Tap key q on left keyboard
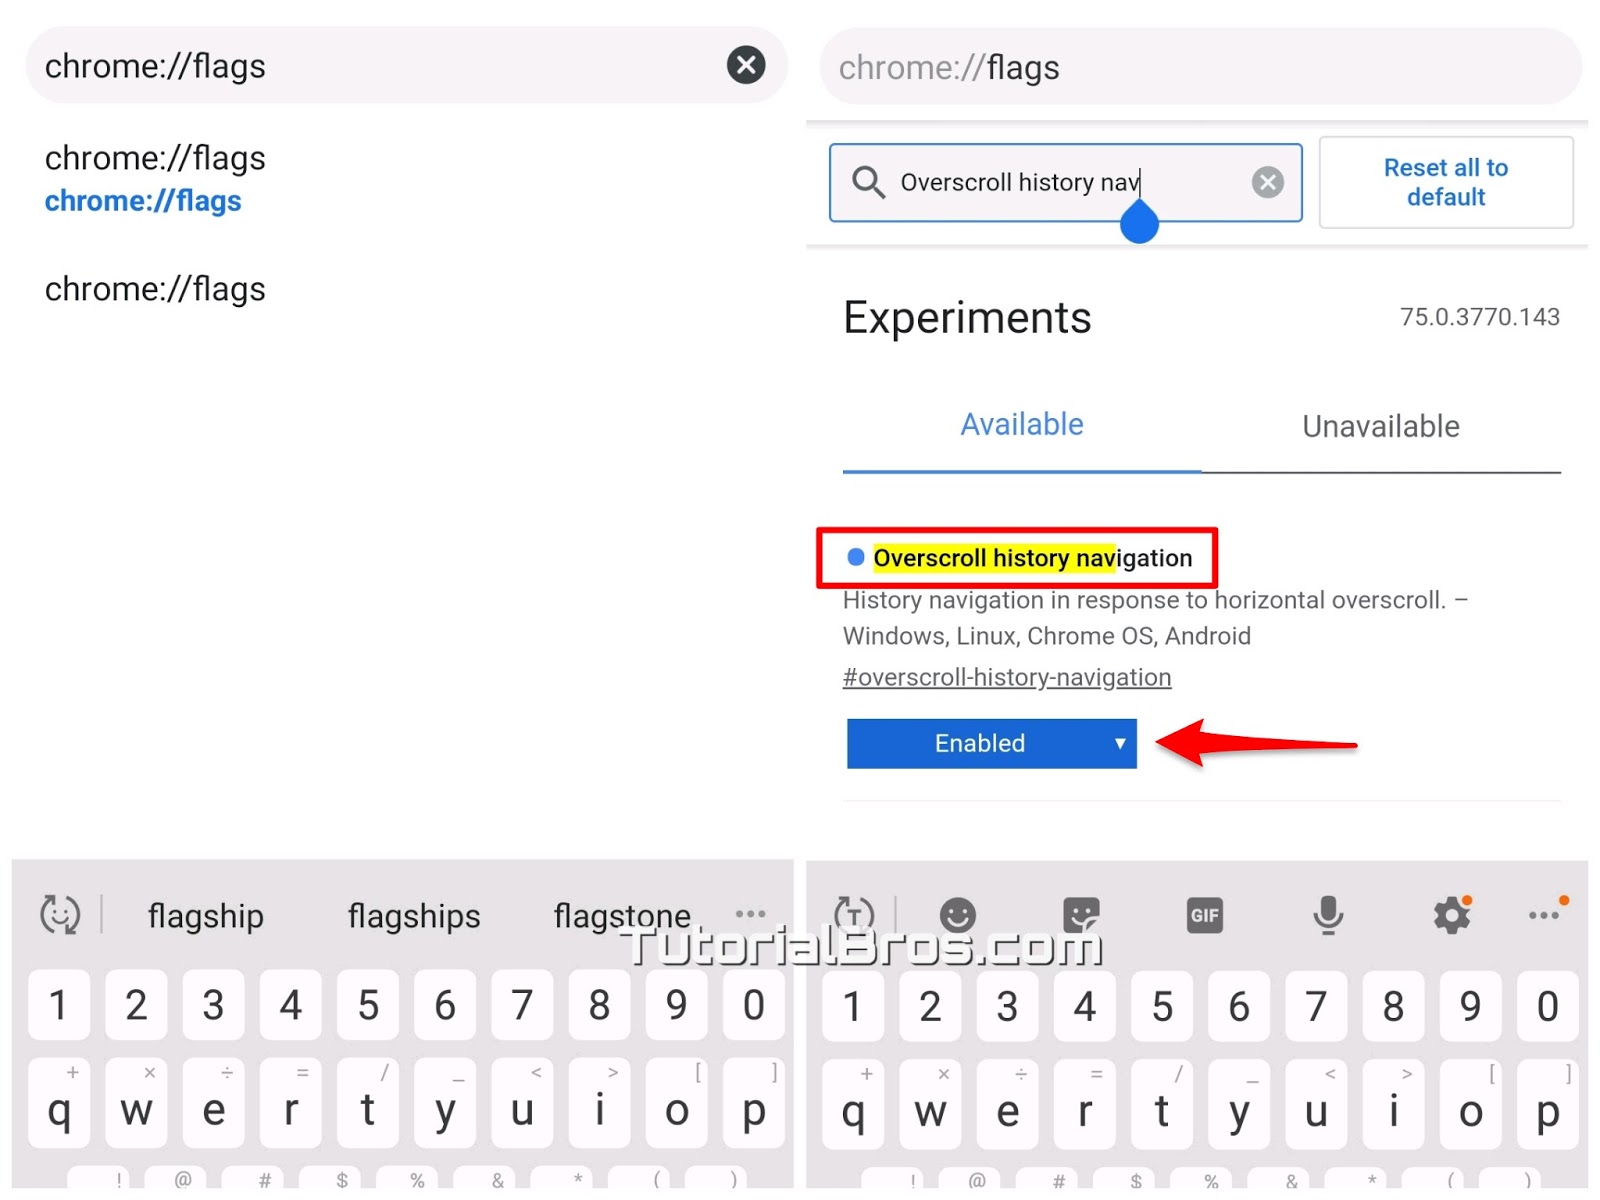The height and width of the screenshot is (1200, 1600). click(x=59, y=1103)
